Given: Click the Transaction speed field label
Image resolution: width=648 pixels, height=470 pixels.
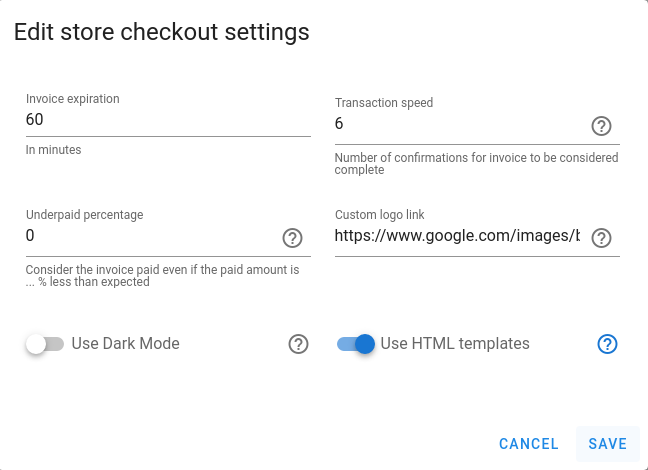Looking at the screenshot, I should 384,103.
